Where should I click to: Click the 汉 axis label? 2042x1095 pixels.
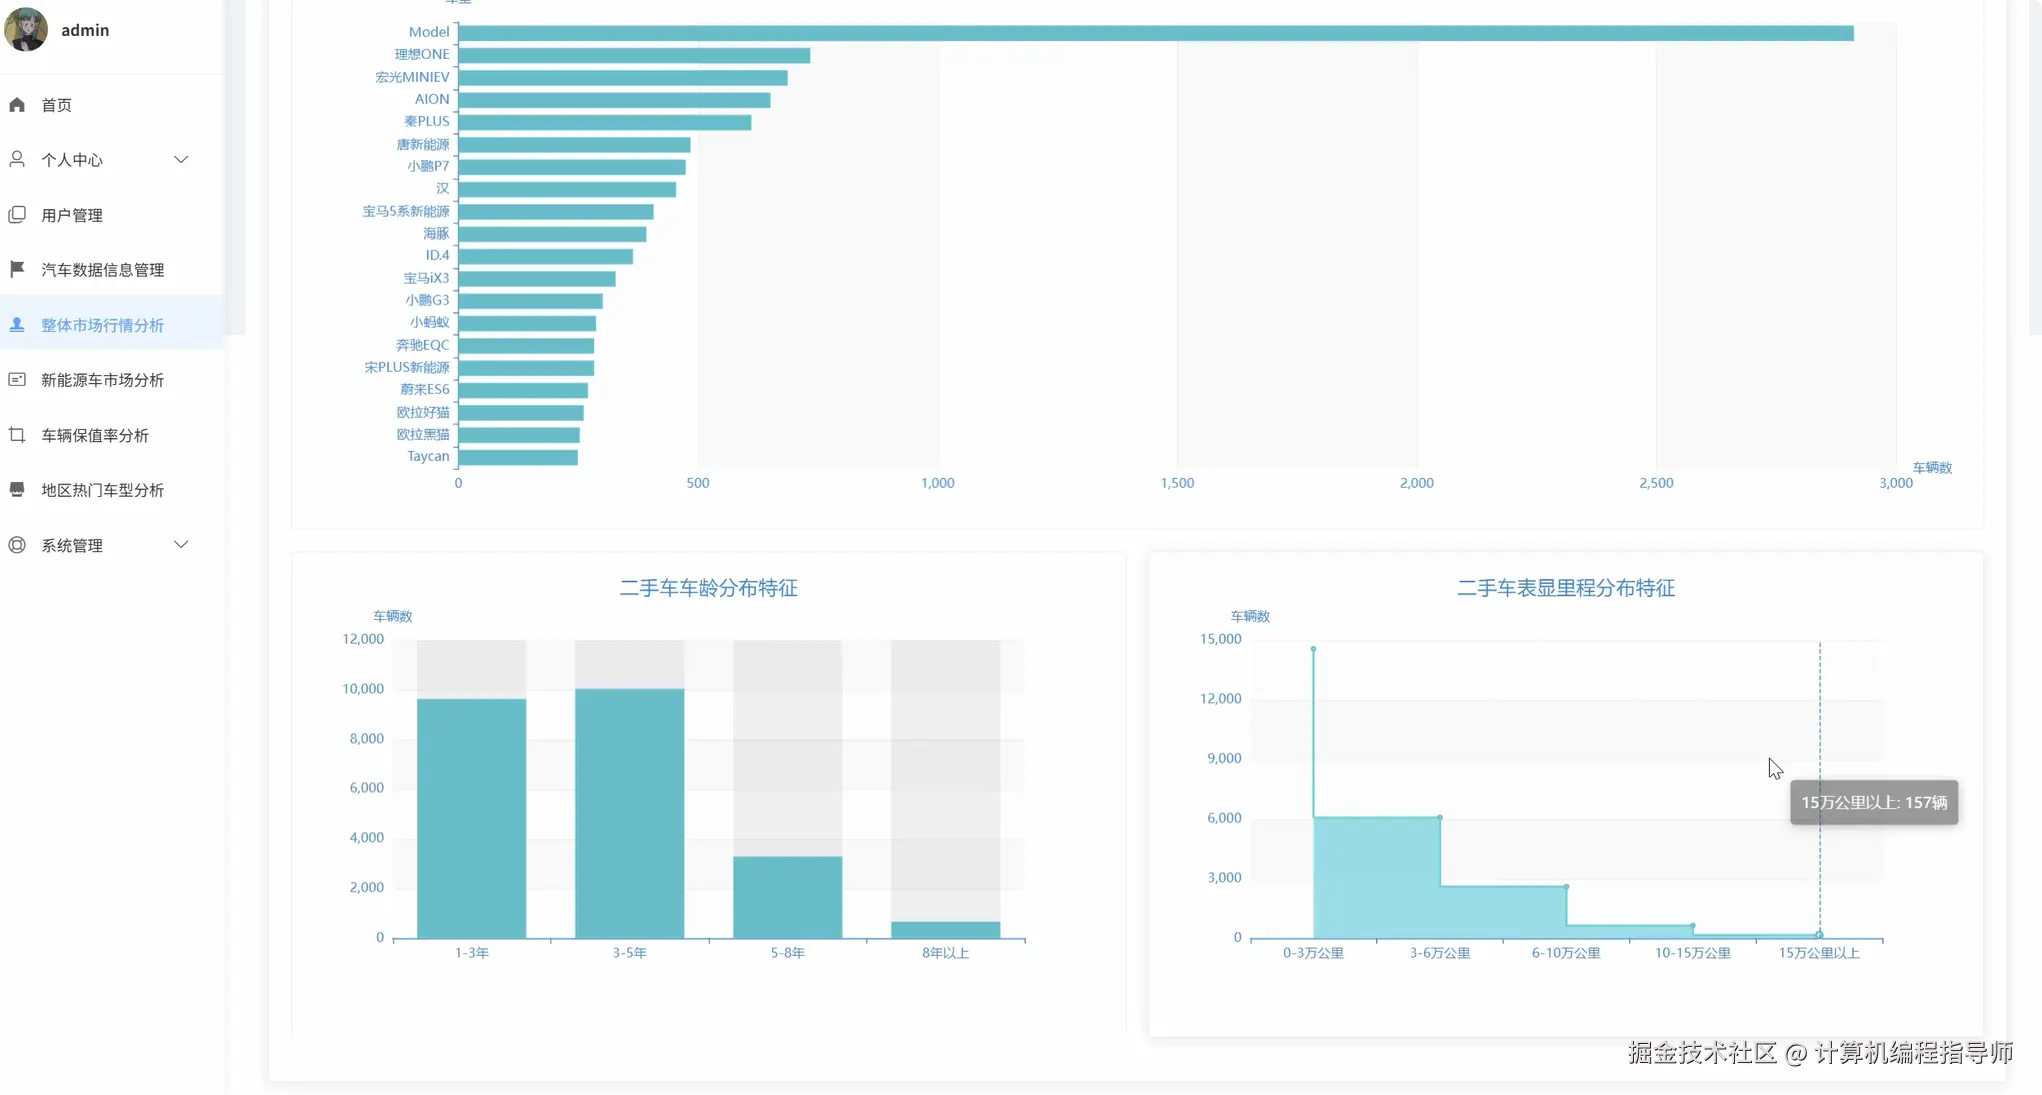[x=442, y=188]
